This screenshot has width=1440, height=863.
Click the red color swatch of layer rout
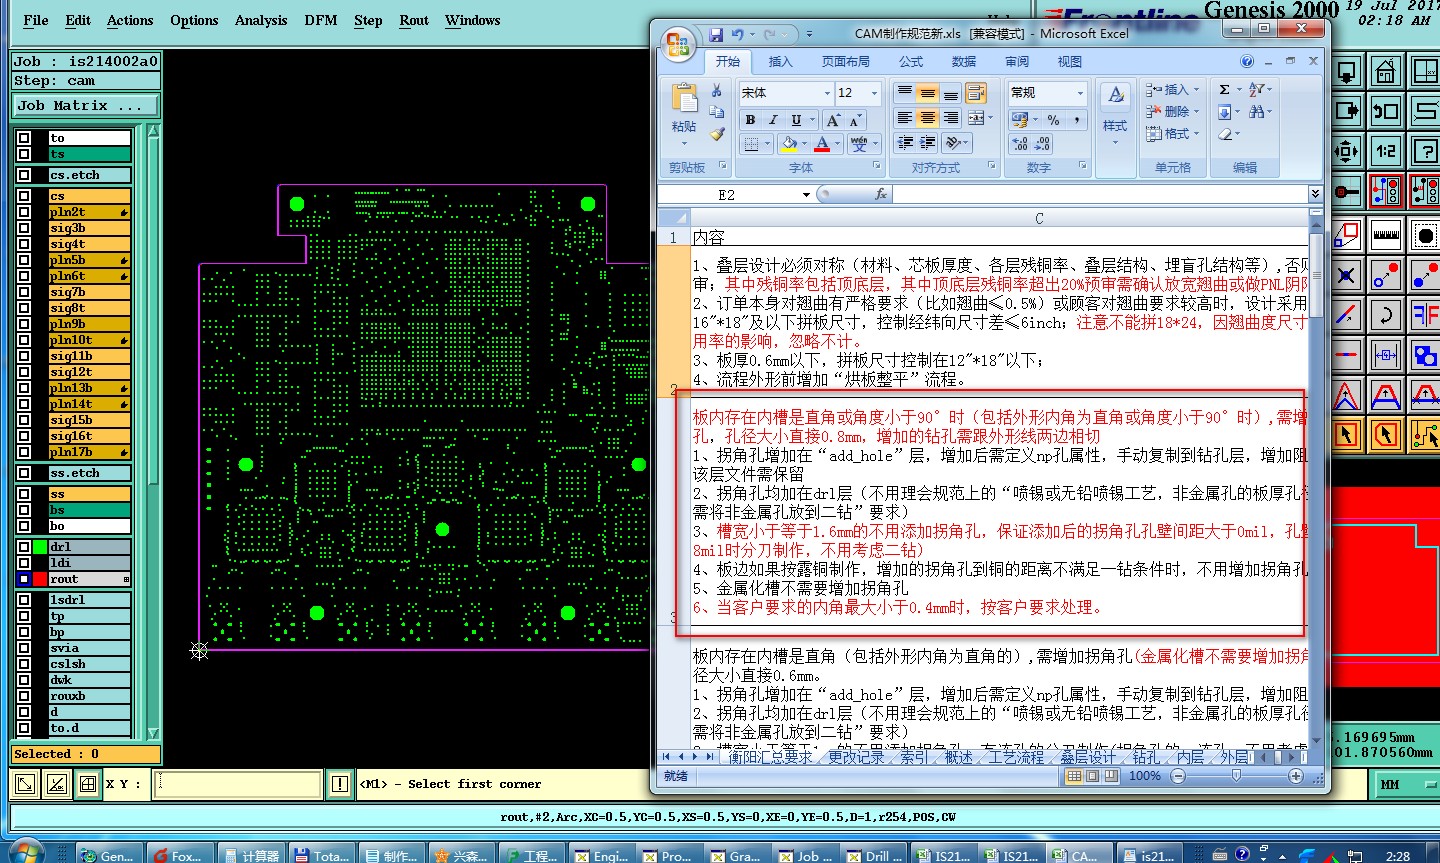(x=40, y=579)
